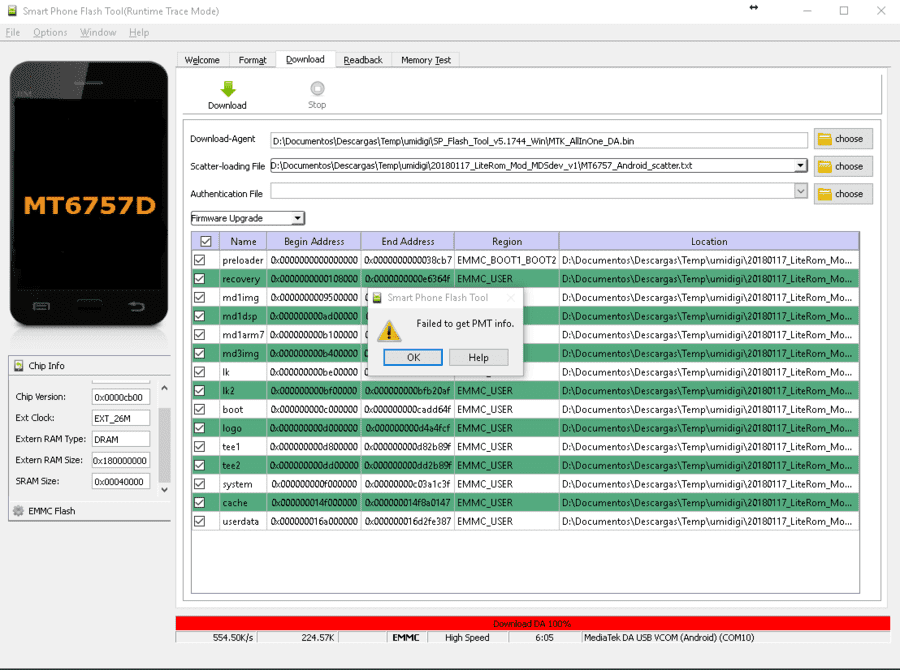Screen dimensions: 900x670
Task: Click MediaTek DA USB VCOM status entry
Action: [669, 637]
